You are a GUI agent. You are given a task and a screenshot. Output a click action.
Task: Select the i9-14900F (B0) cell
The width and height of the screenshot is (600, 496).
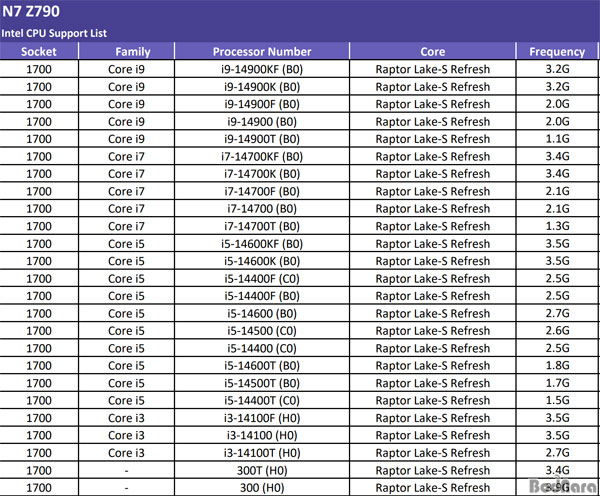point(262,104)
